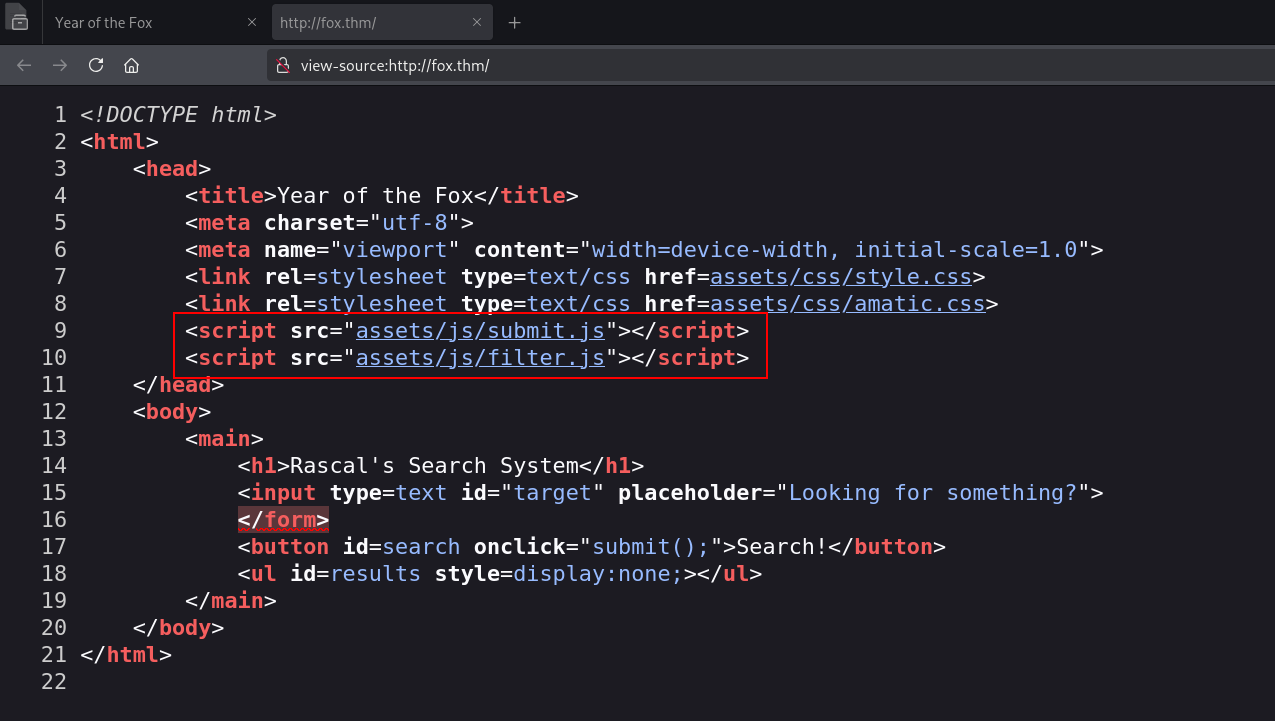Close the Year of the Fox tab
The image size is (1275, 721).
pyautogui.click(x=252, y=23)
